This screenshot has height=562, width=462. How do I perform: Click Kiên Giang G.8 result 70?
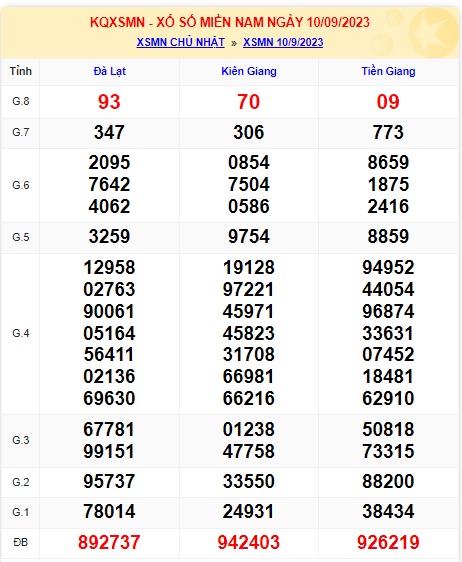point(248,102)
